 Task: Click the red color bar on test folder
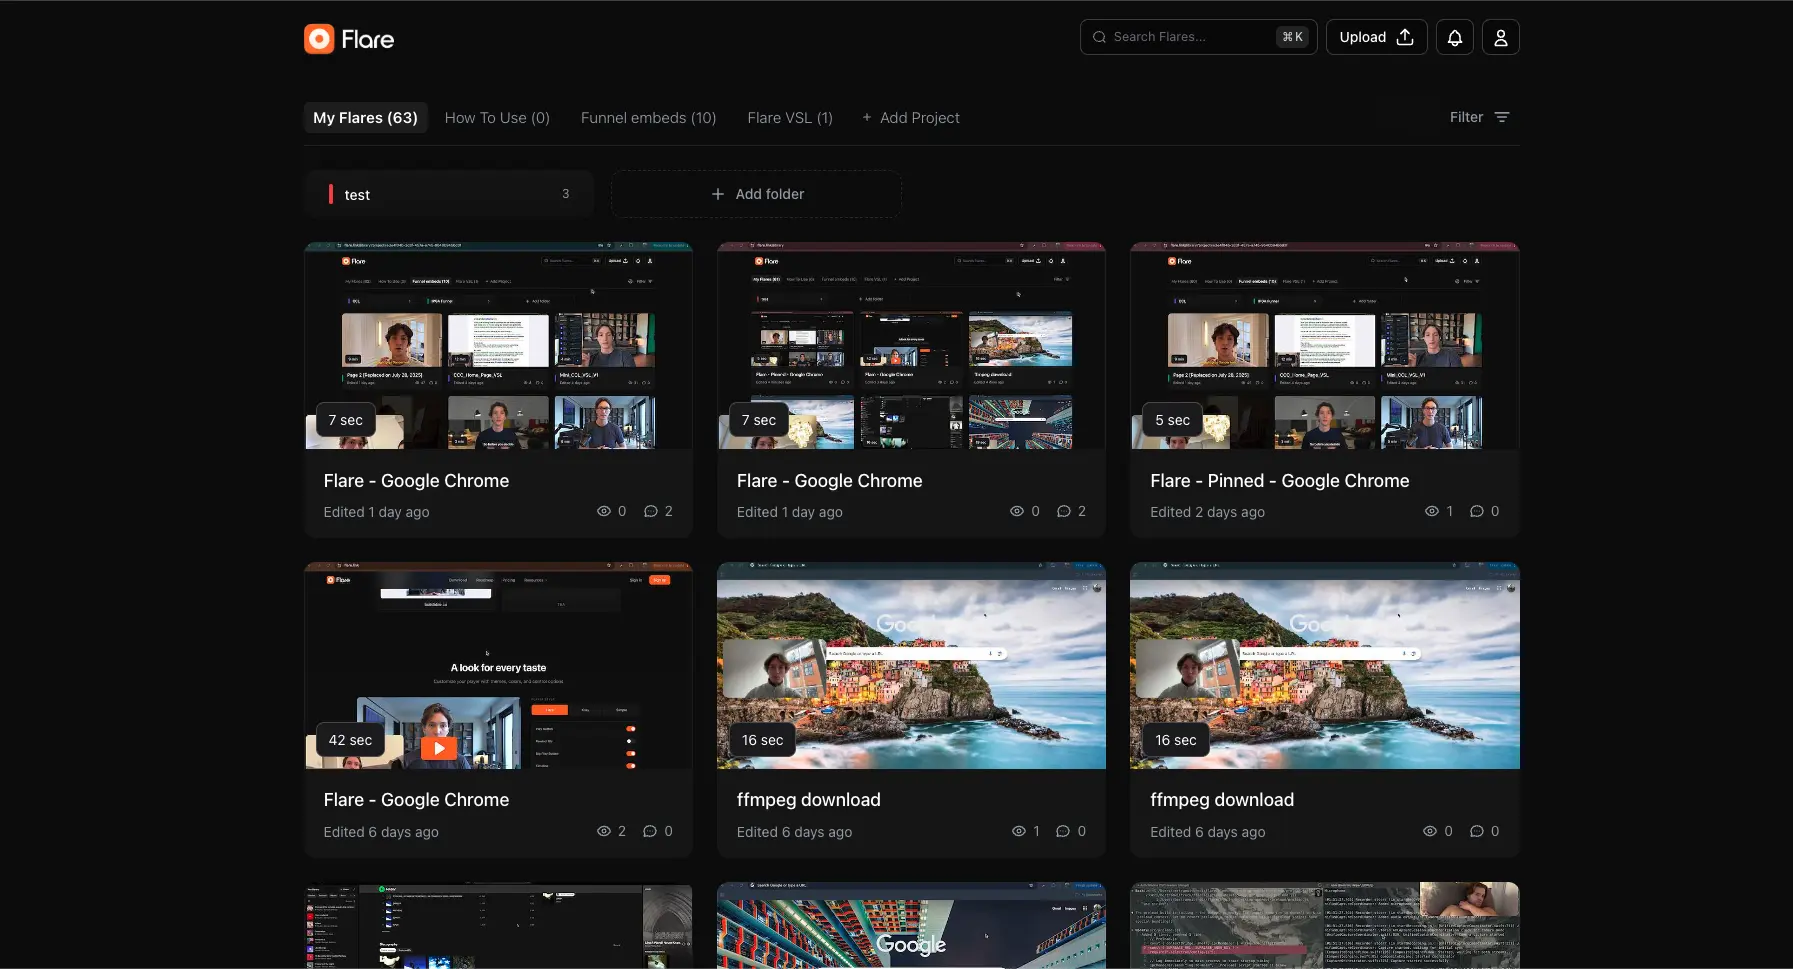click(x=331, y=194)
